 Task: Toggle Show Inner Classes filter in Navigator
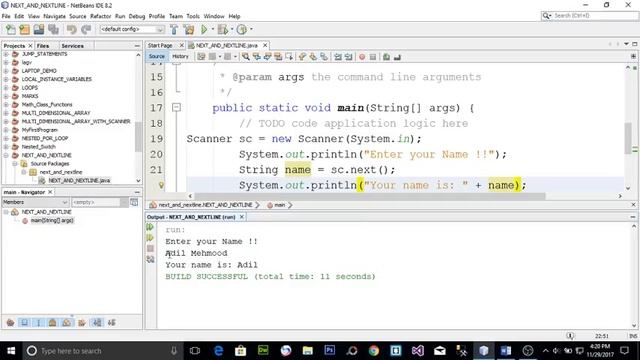[67, 323]
